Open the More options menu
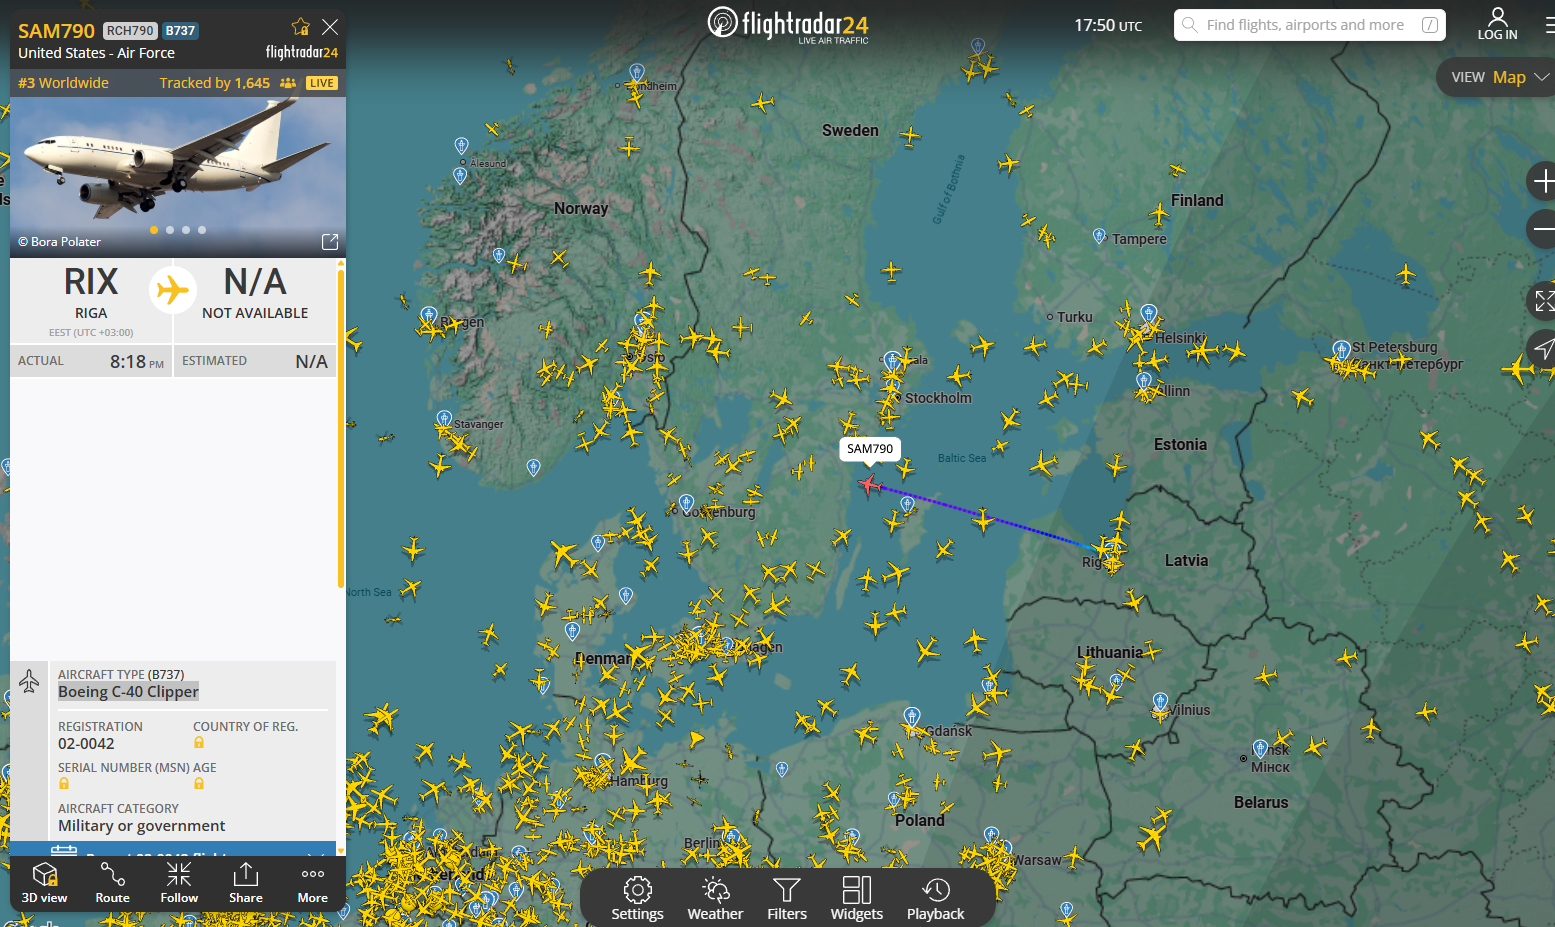Screen dimensions: 1555x927 313,882
